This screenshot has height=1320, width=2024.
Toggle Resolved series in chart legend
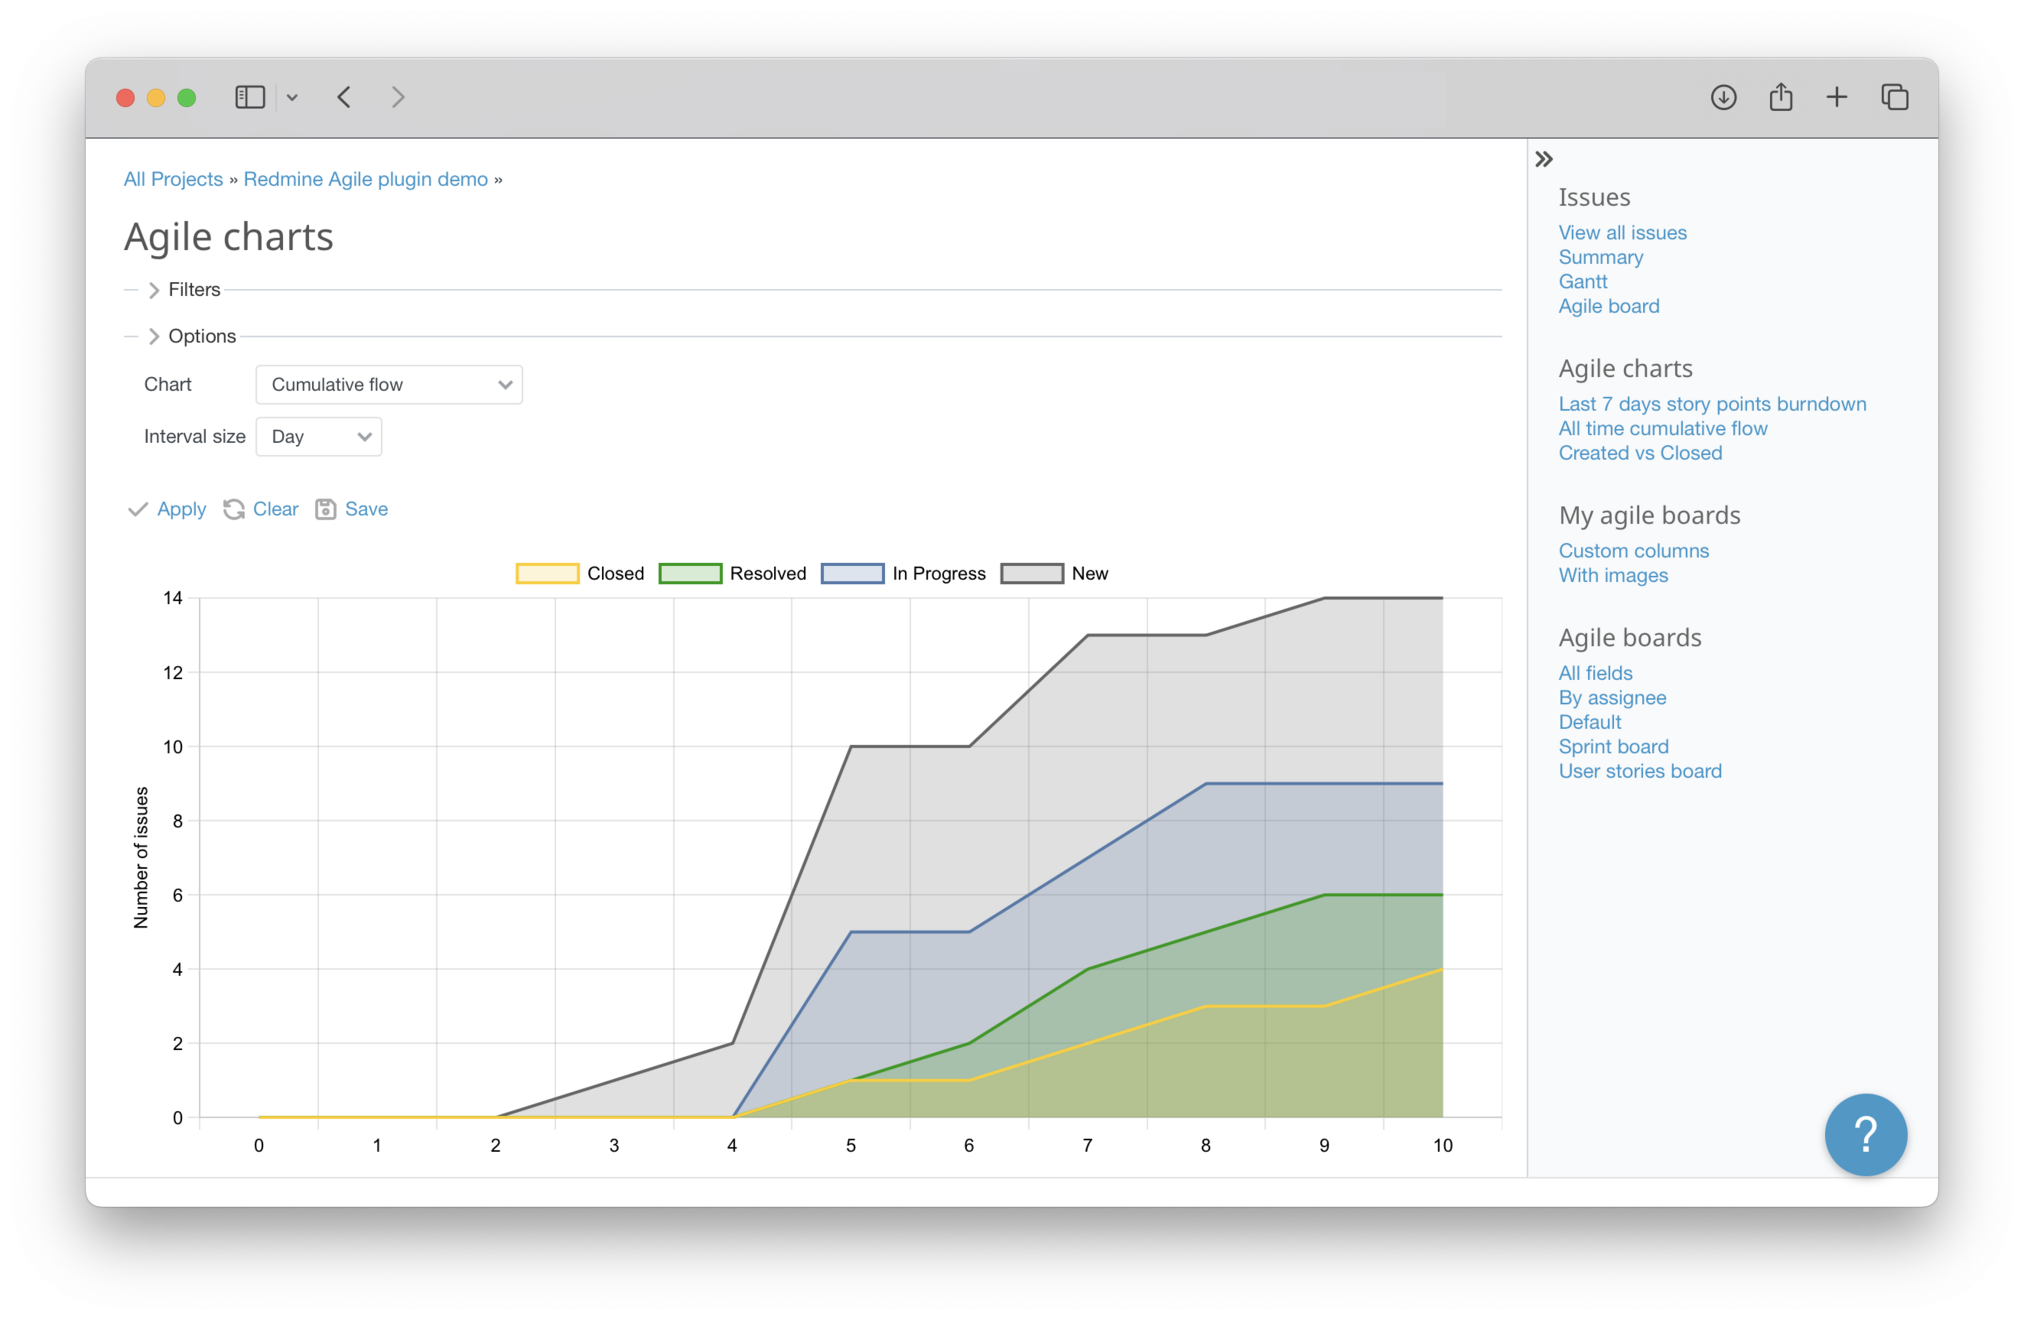point(733,574)
